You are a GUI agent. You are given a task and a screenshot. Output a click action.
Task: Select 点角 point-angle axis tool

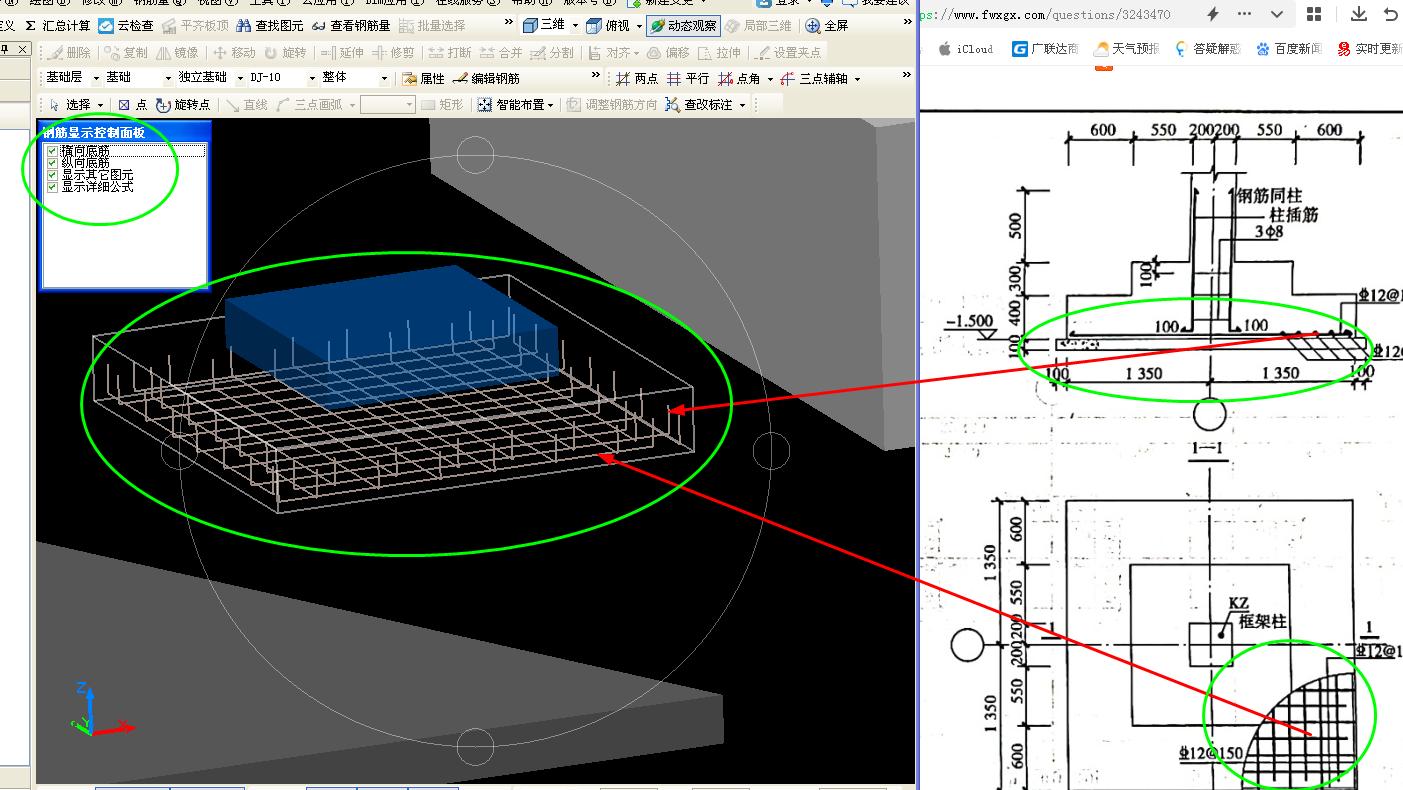(x=739, y=78)
